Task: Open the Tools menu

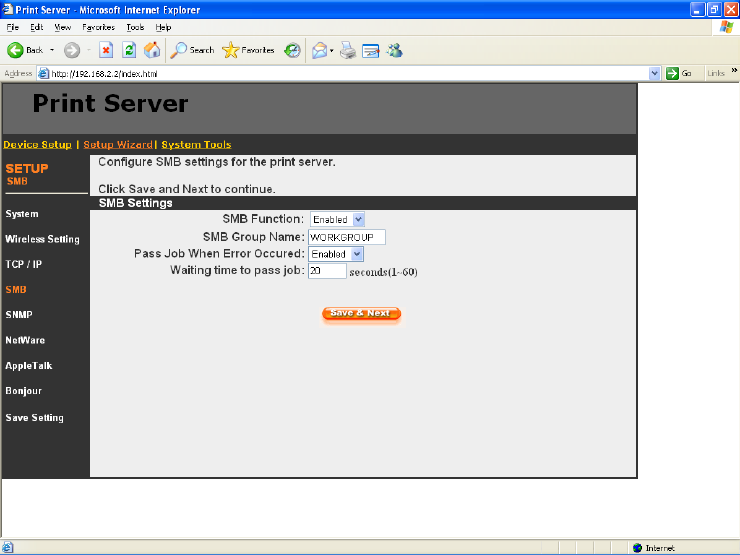Action: pyautogui.click(x=135, y=27)
